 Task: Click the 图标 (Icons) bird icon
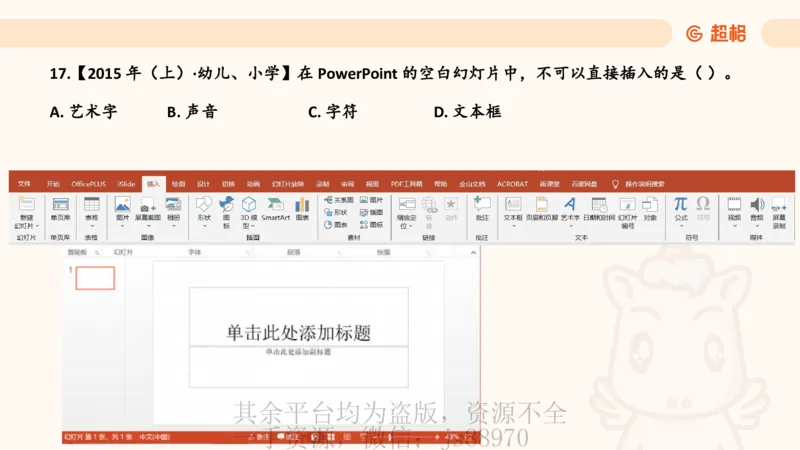point(226,205)
